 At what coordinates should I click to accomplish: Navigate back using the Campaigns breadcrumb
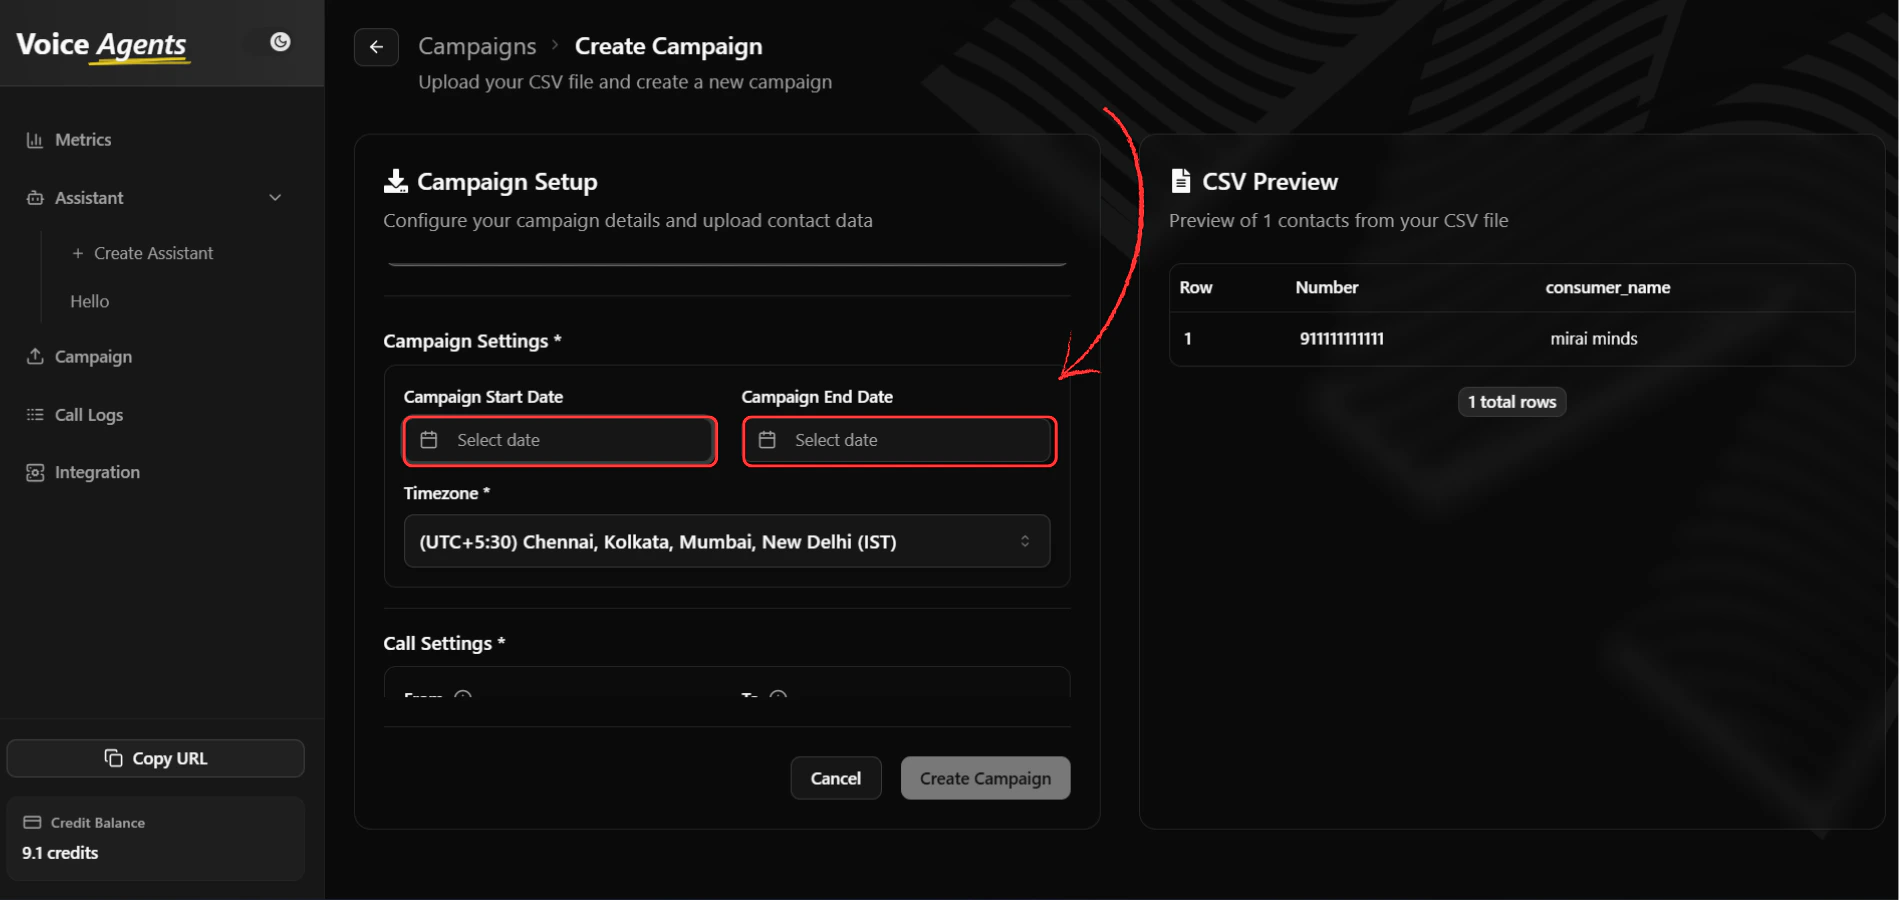pyautogui.click(x=477, y=46)
